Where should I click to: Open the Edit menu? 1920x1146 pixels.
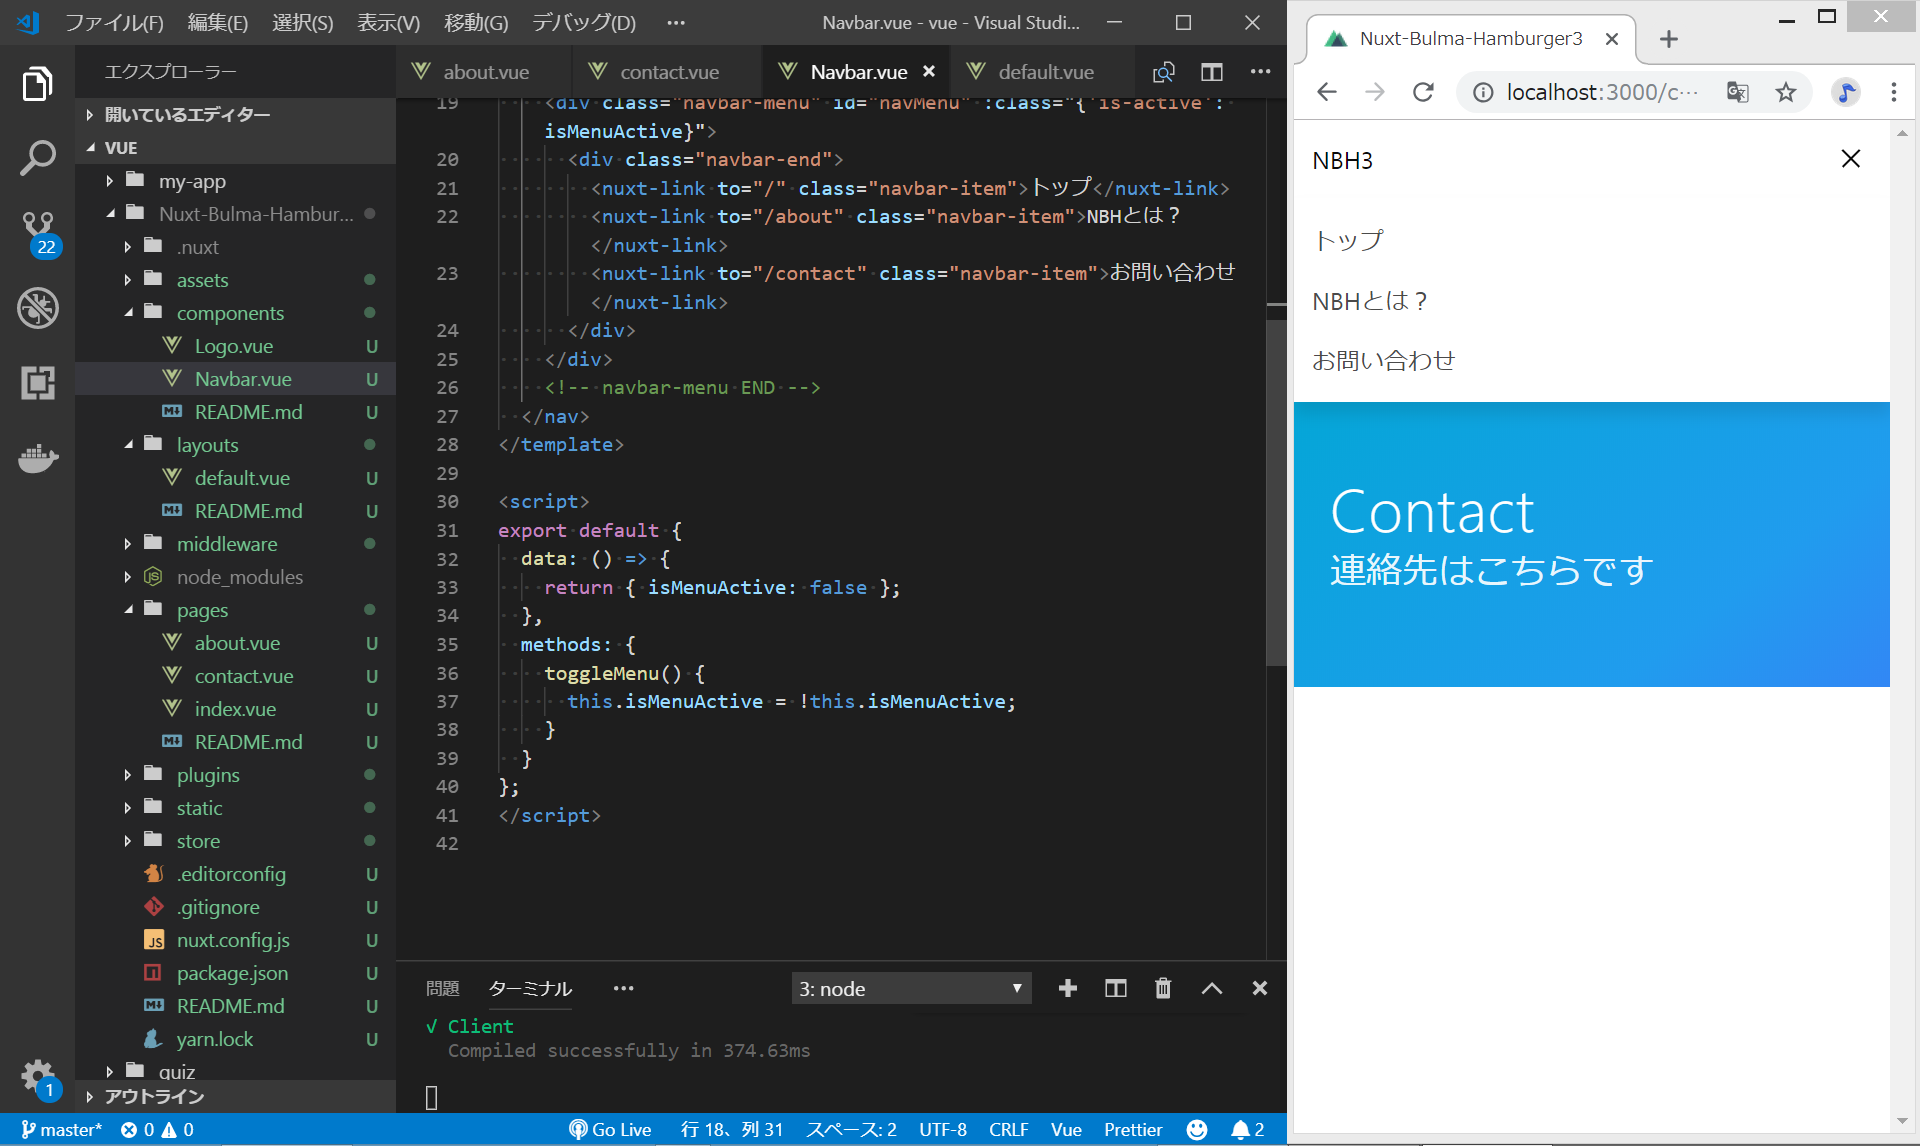point(217,22)
